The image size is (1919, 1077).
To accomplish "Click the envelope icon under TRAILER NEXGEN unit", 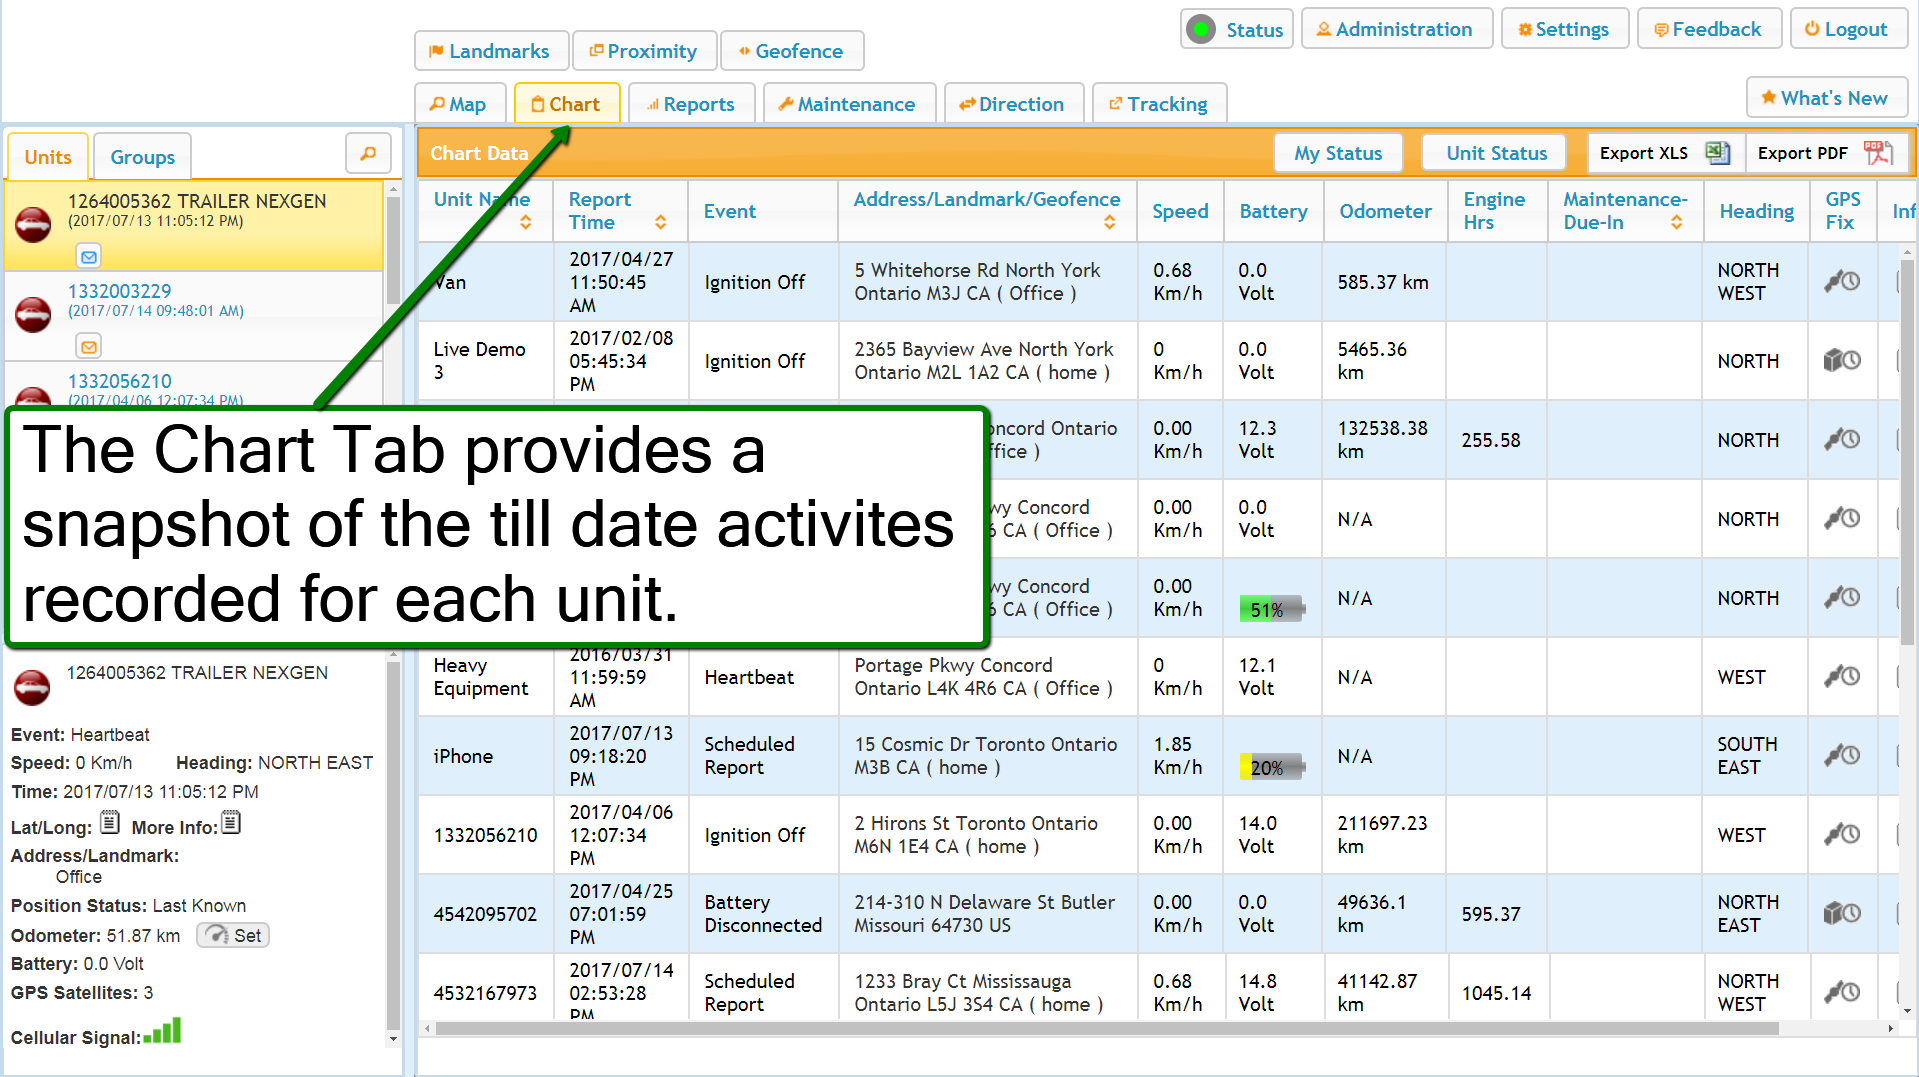I will pos(89,257).
